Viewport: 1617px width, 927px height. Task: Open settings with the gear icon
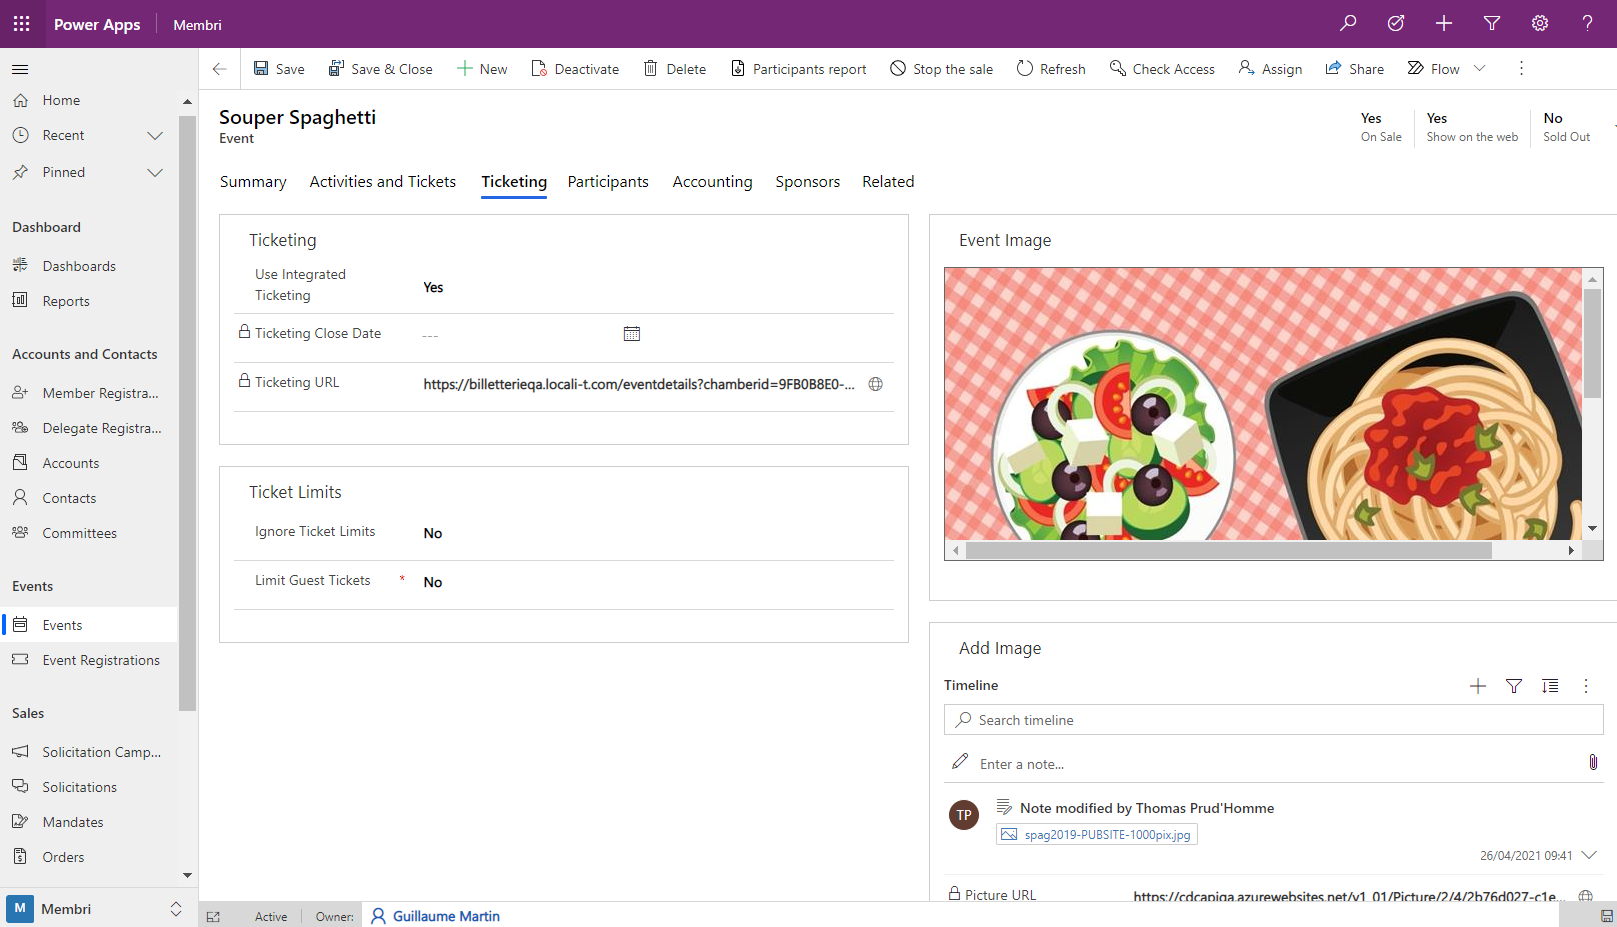point(1539,22)
